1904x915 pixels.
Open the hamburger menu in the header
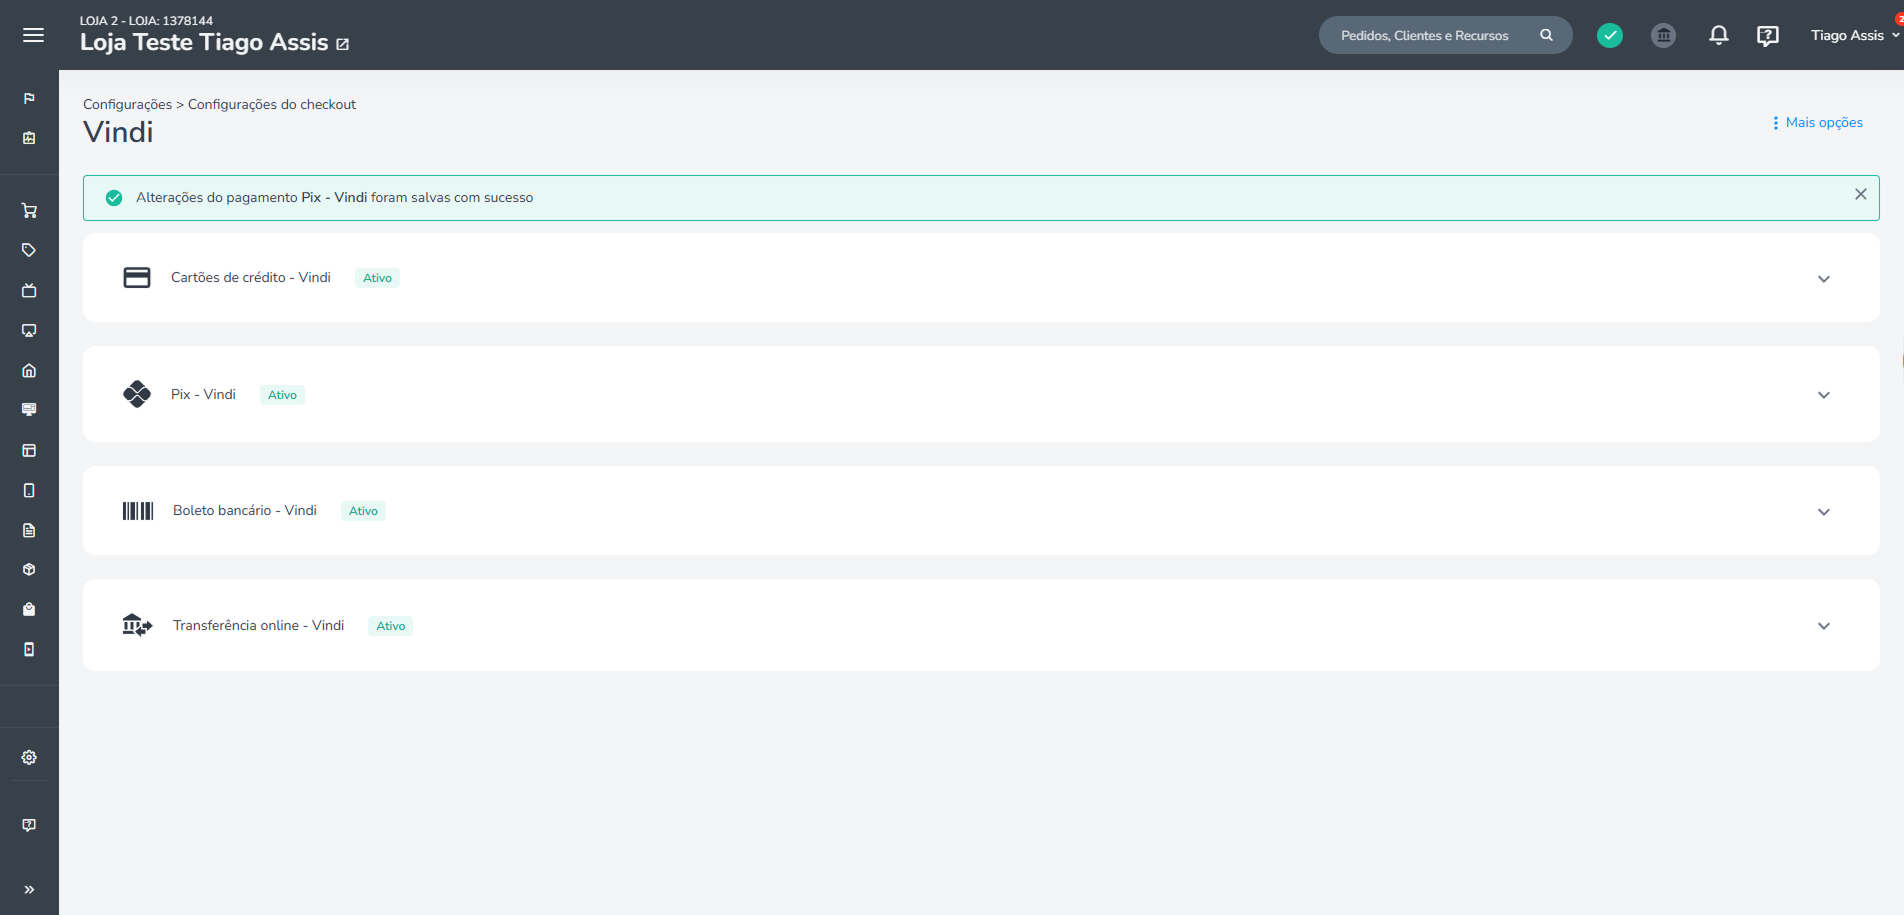click(x=33, y=35)
